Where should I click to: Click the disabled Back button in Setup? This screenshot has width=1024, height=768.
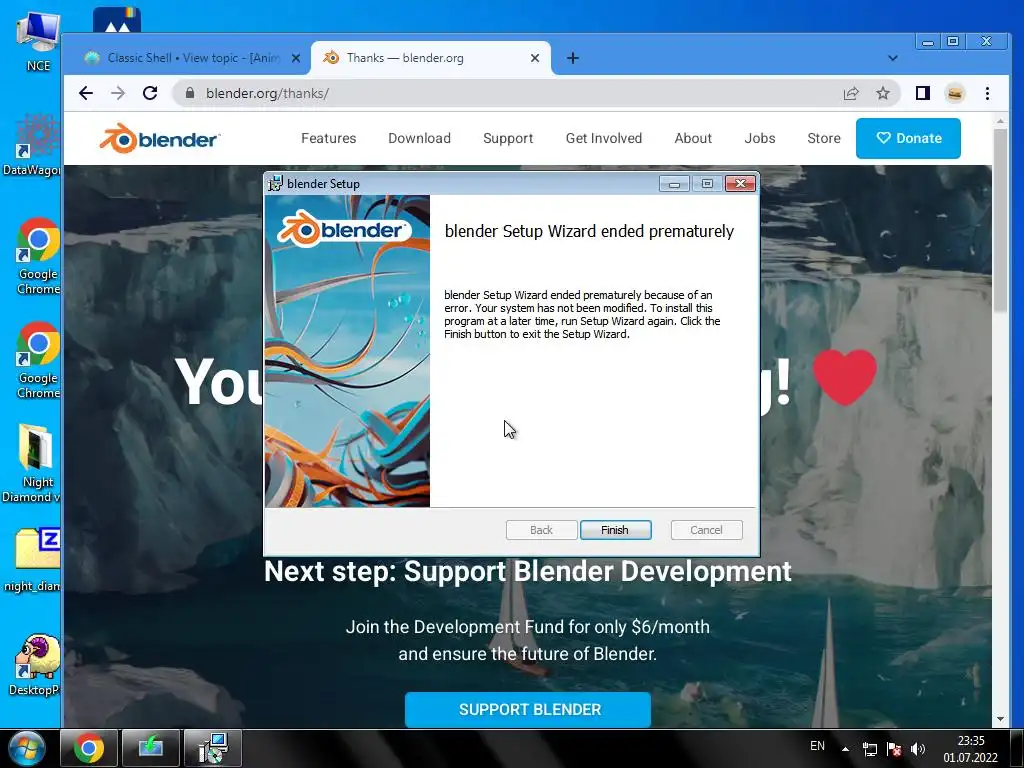point(541,530)
